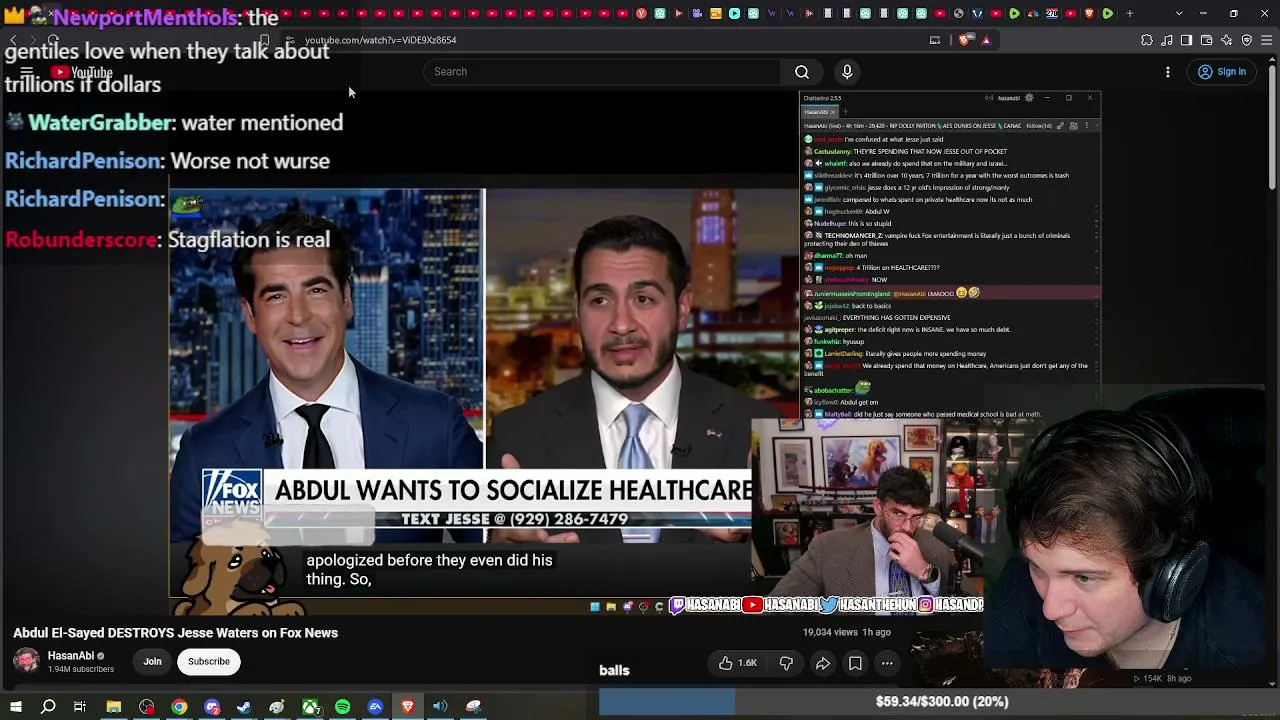Launch Google Chrome from the taskbar
The image size is (1280, 720).
179,707
